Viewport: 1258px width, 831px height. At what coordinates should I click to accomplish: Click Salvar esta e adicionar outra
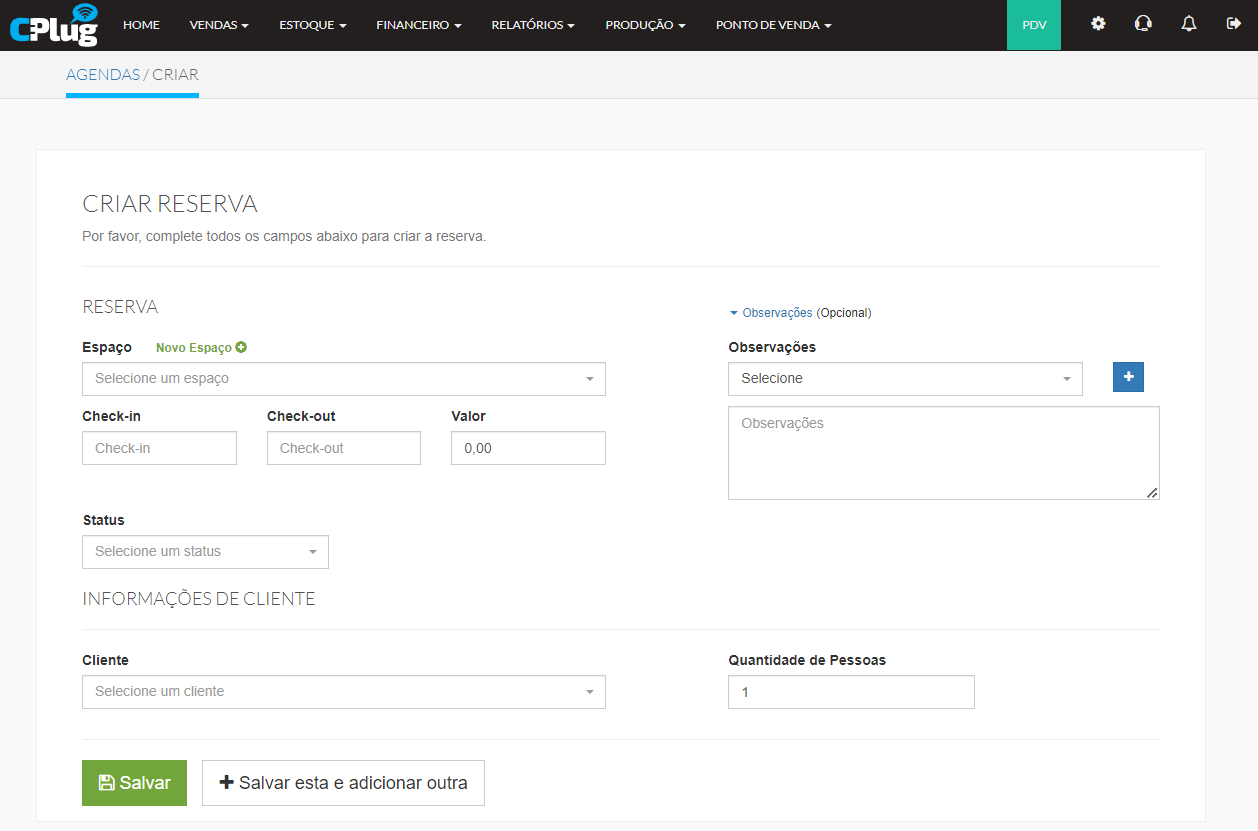tap(343, 783)
